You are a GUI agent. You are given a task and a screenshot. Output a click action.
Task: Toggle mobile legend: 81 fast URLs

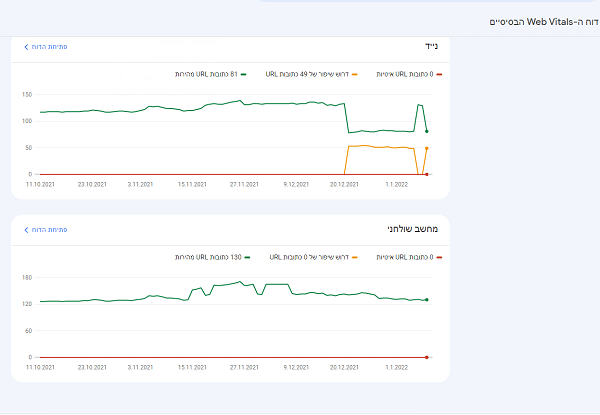click(x=210, y=74)
